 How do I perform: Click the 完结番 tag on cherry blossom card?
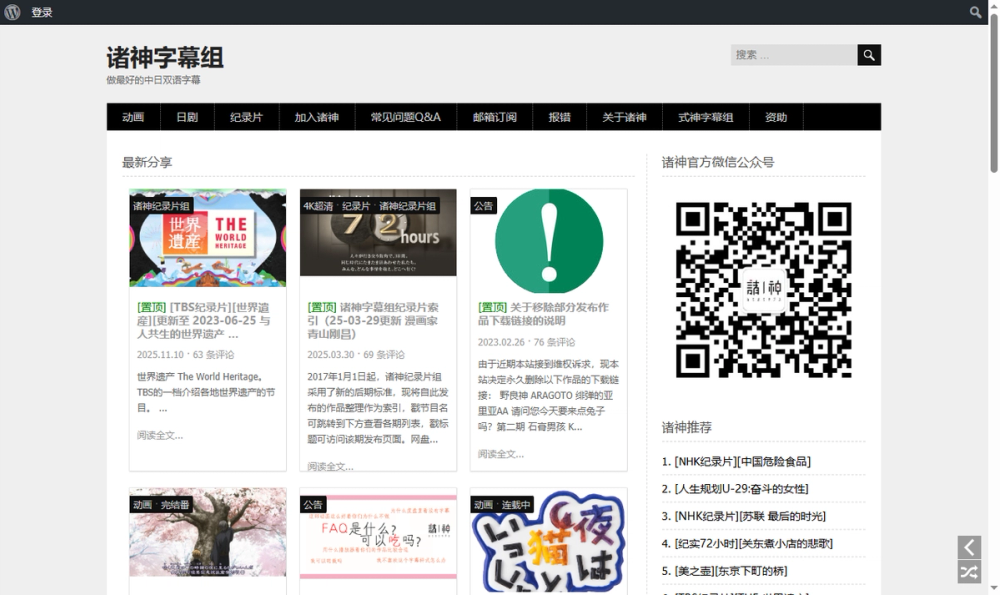[175, 505]
